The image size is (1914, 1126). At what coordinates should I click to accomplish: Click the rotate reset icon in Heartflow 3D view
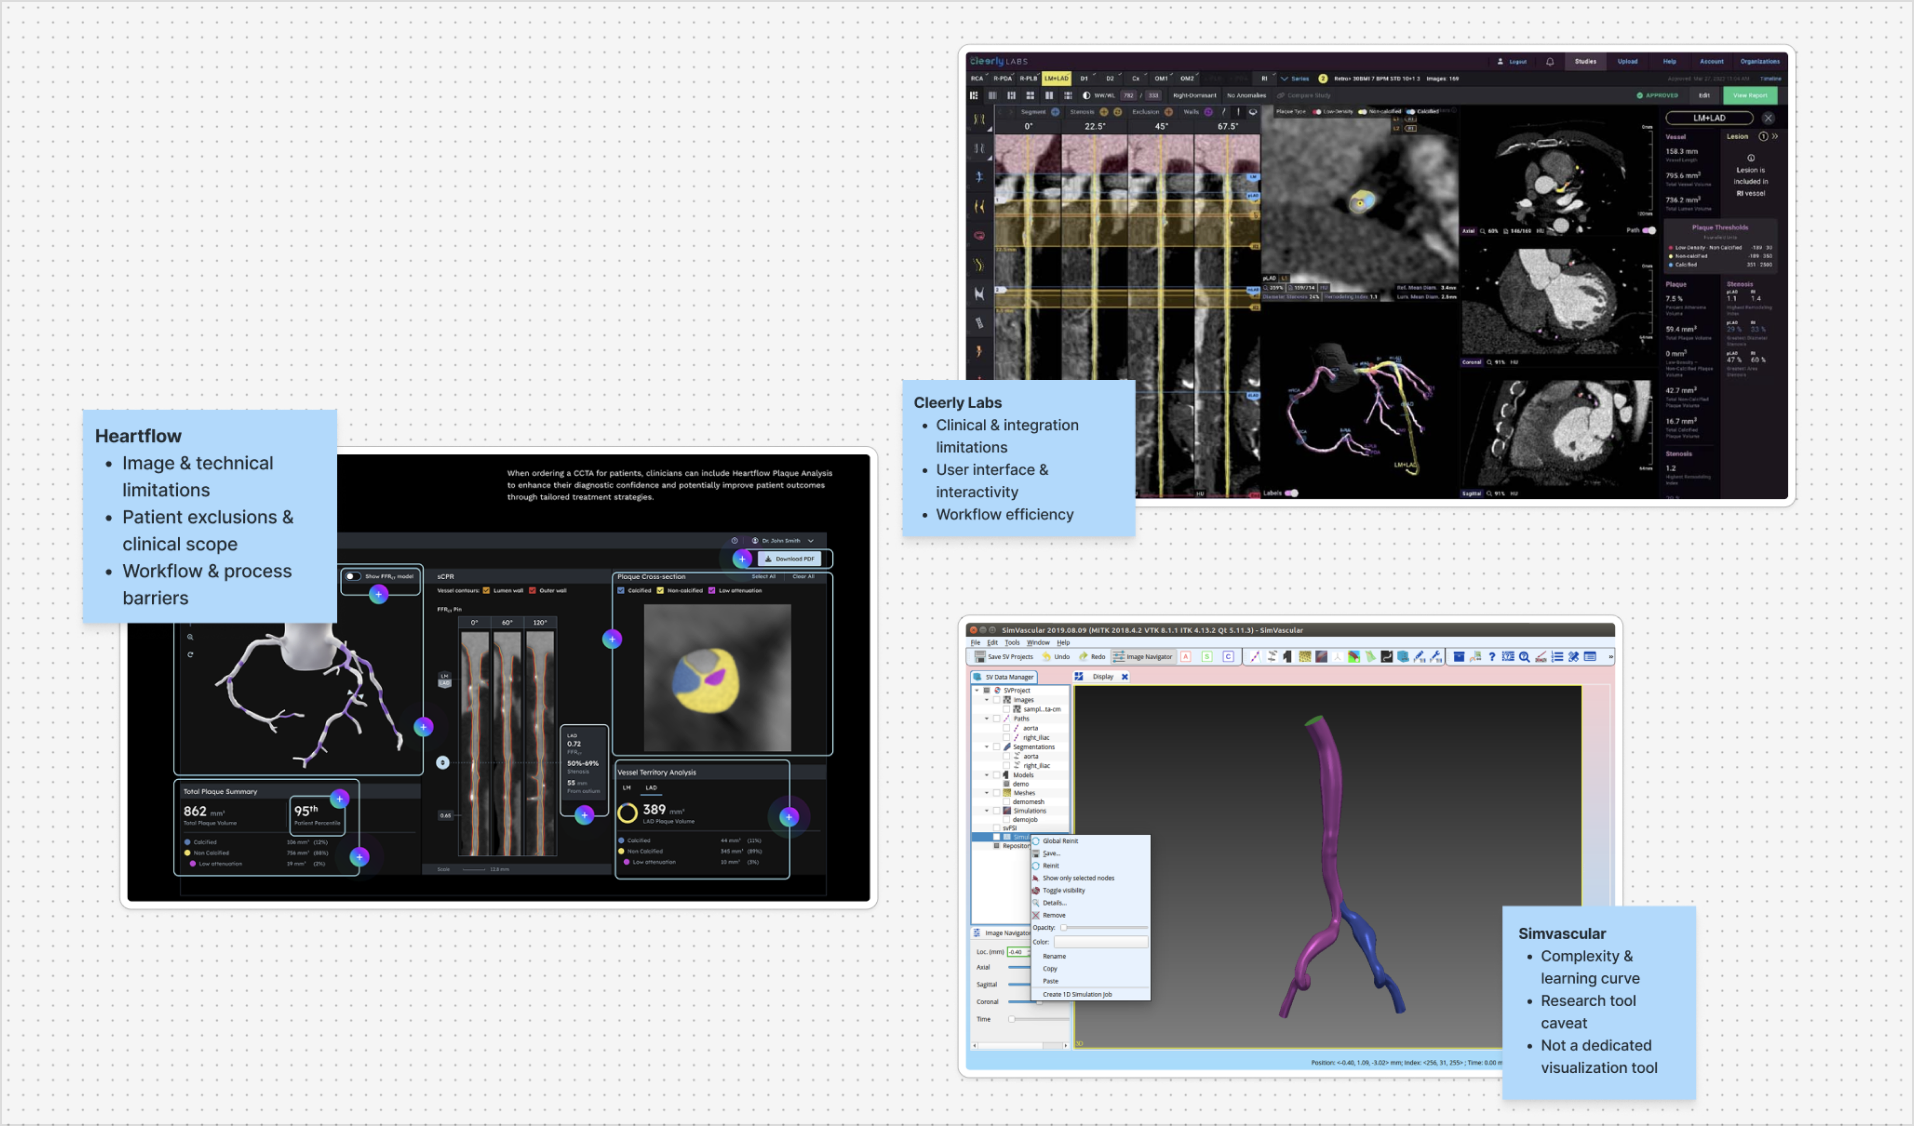(190, 654)
